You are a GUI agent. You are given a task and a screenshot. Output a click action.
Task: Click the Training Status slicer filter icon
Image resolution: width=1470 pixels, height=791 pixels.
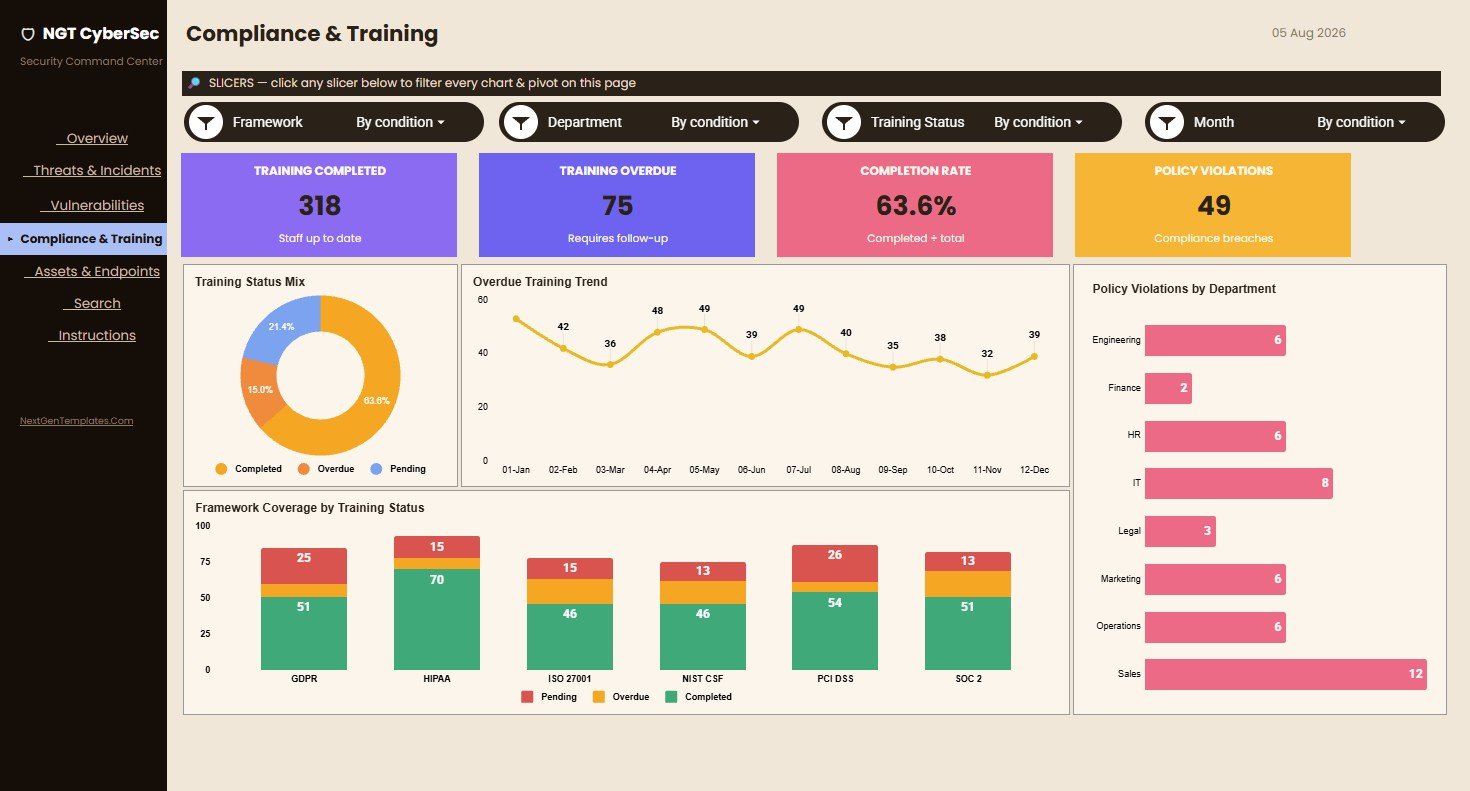click(844, 122)
